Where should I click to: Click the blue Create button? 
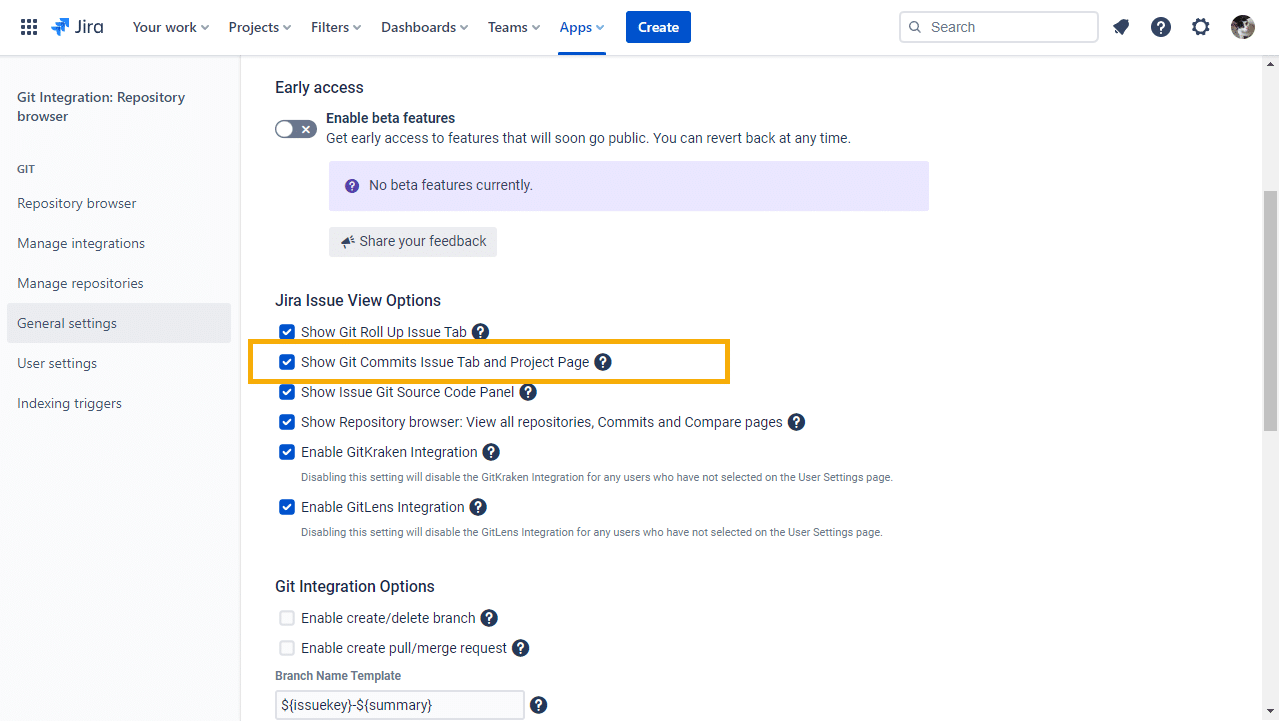click(658, 27)
